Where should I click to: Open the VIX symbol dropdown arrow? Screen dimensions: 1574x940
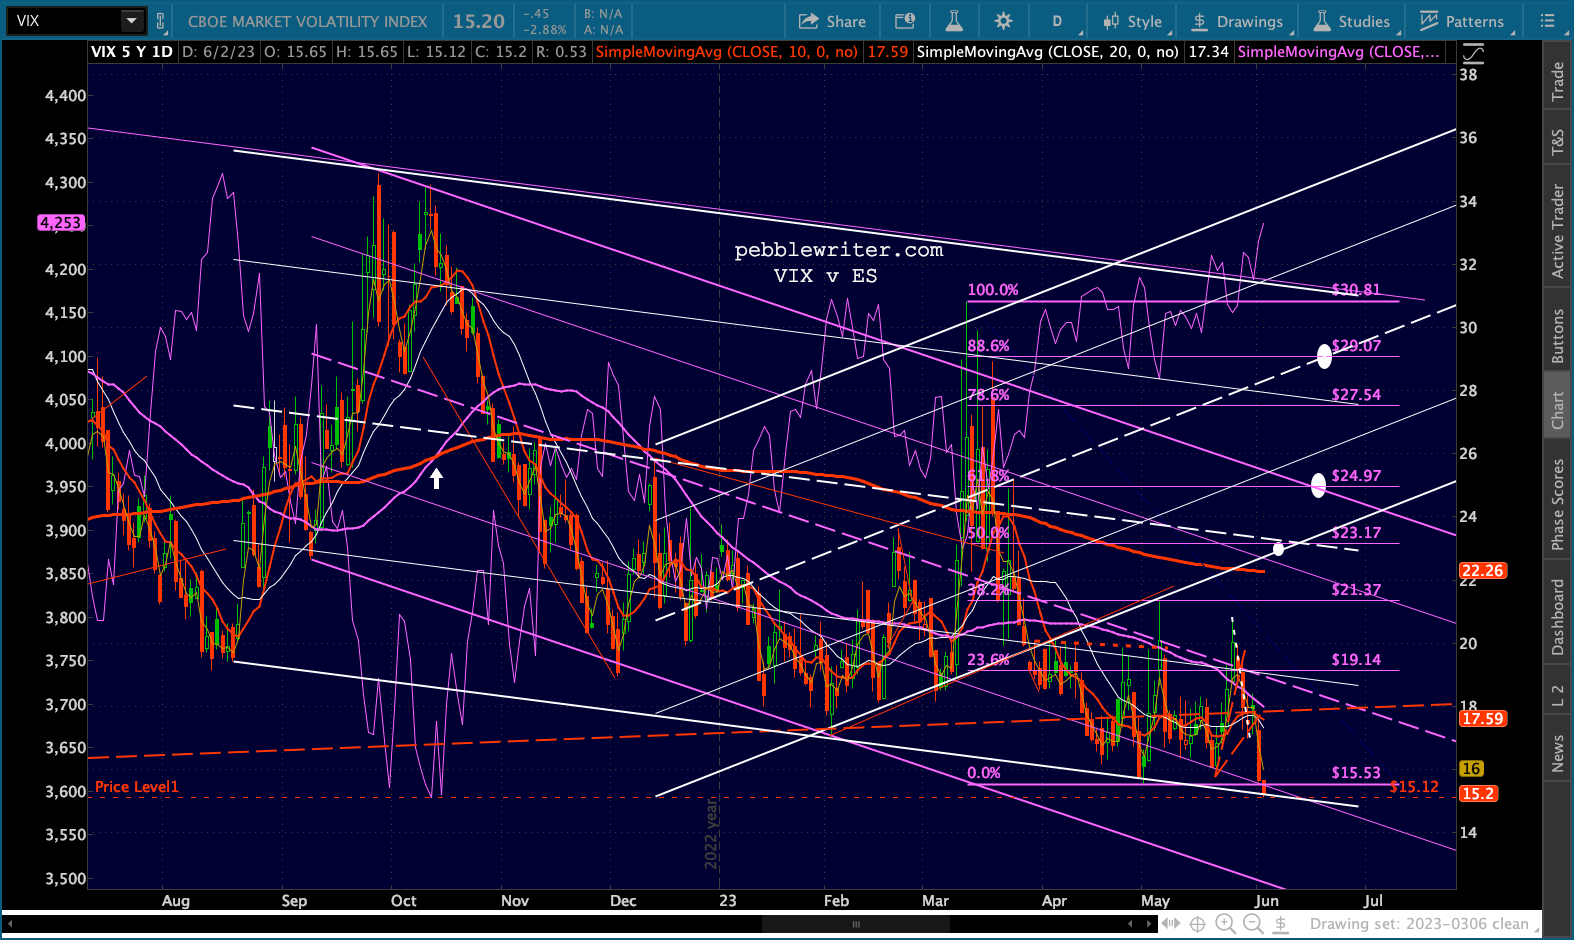131,21
